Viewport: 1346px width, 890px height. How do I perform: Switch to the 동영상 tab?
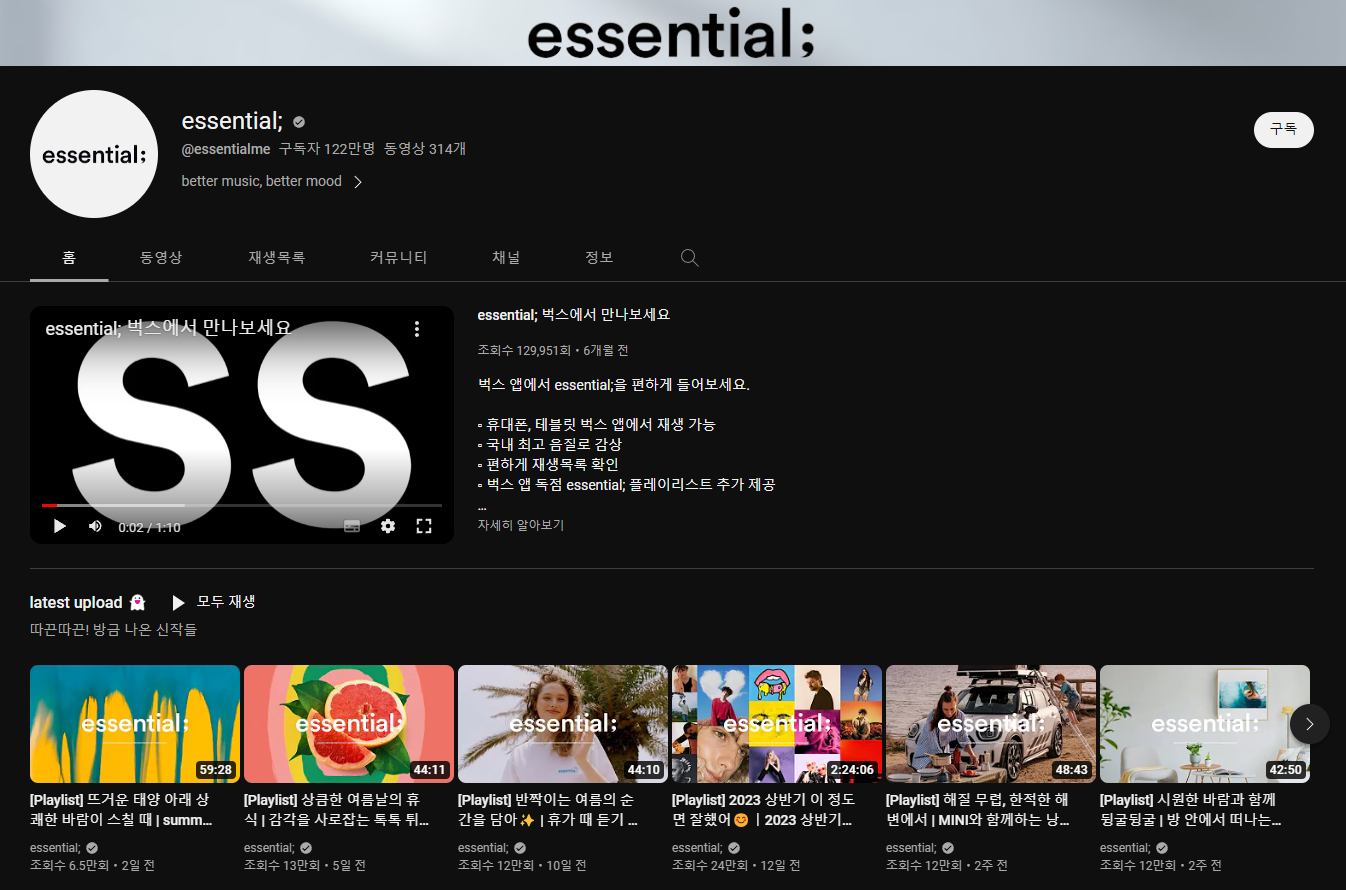point(161,258)
